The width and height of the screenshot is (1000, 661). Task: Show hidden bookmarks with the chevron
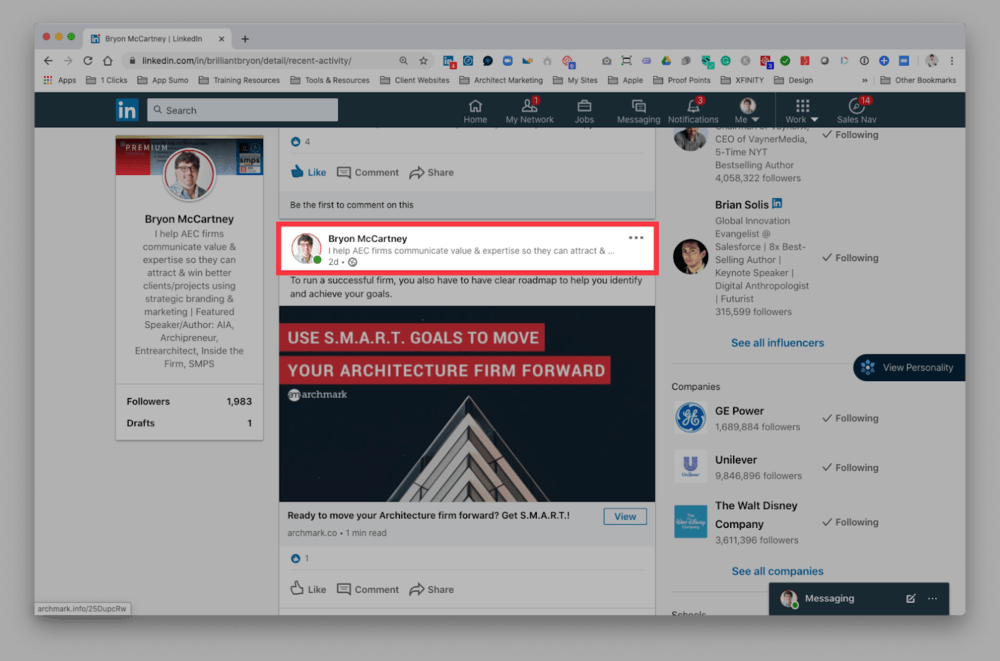point(865,80)
